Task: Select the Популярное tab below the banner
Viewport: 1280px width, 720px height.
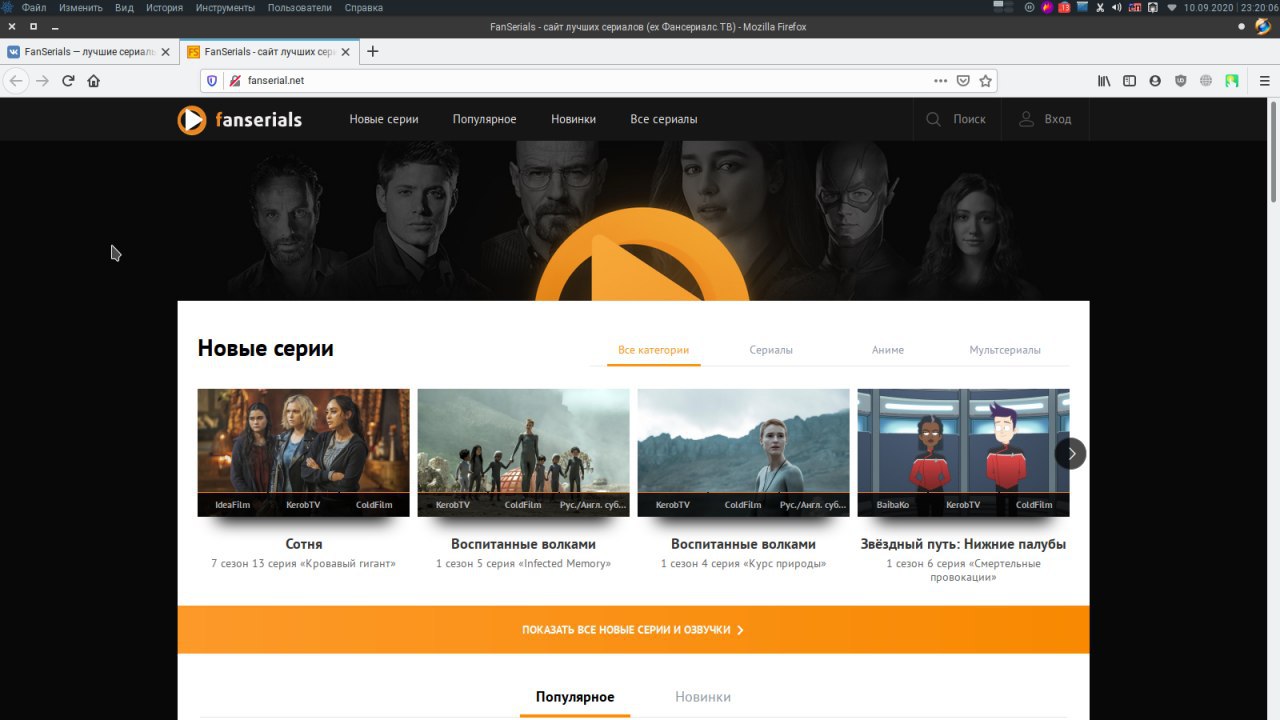Action: [575, 697]
